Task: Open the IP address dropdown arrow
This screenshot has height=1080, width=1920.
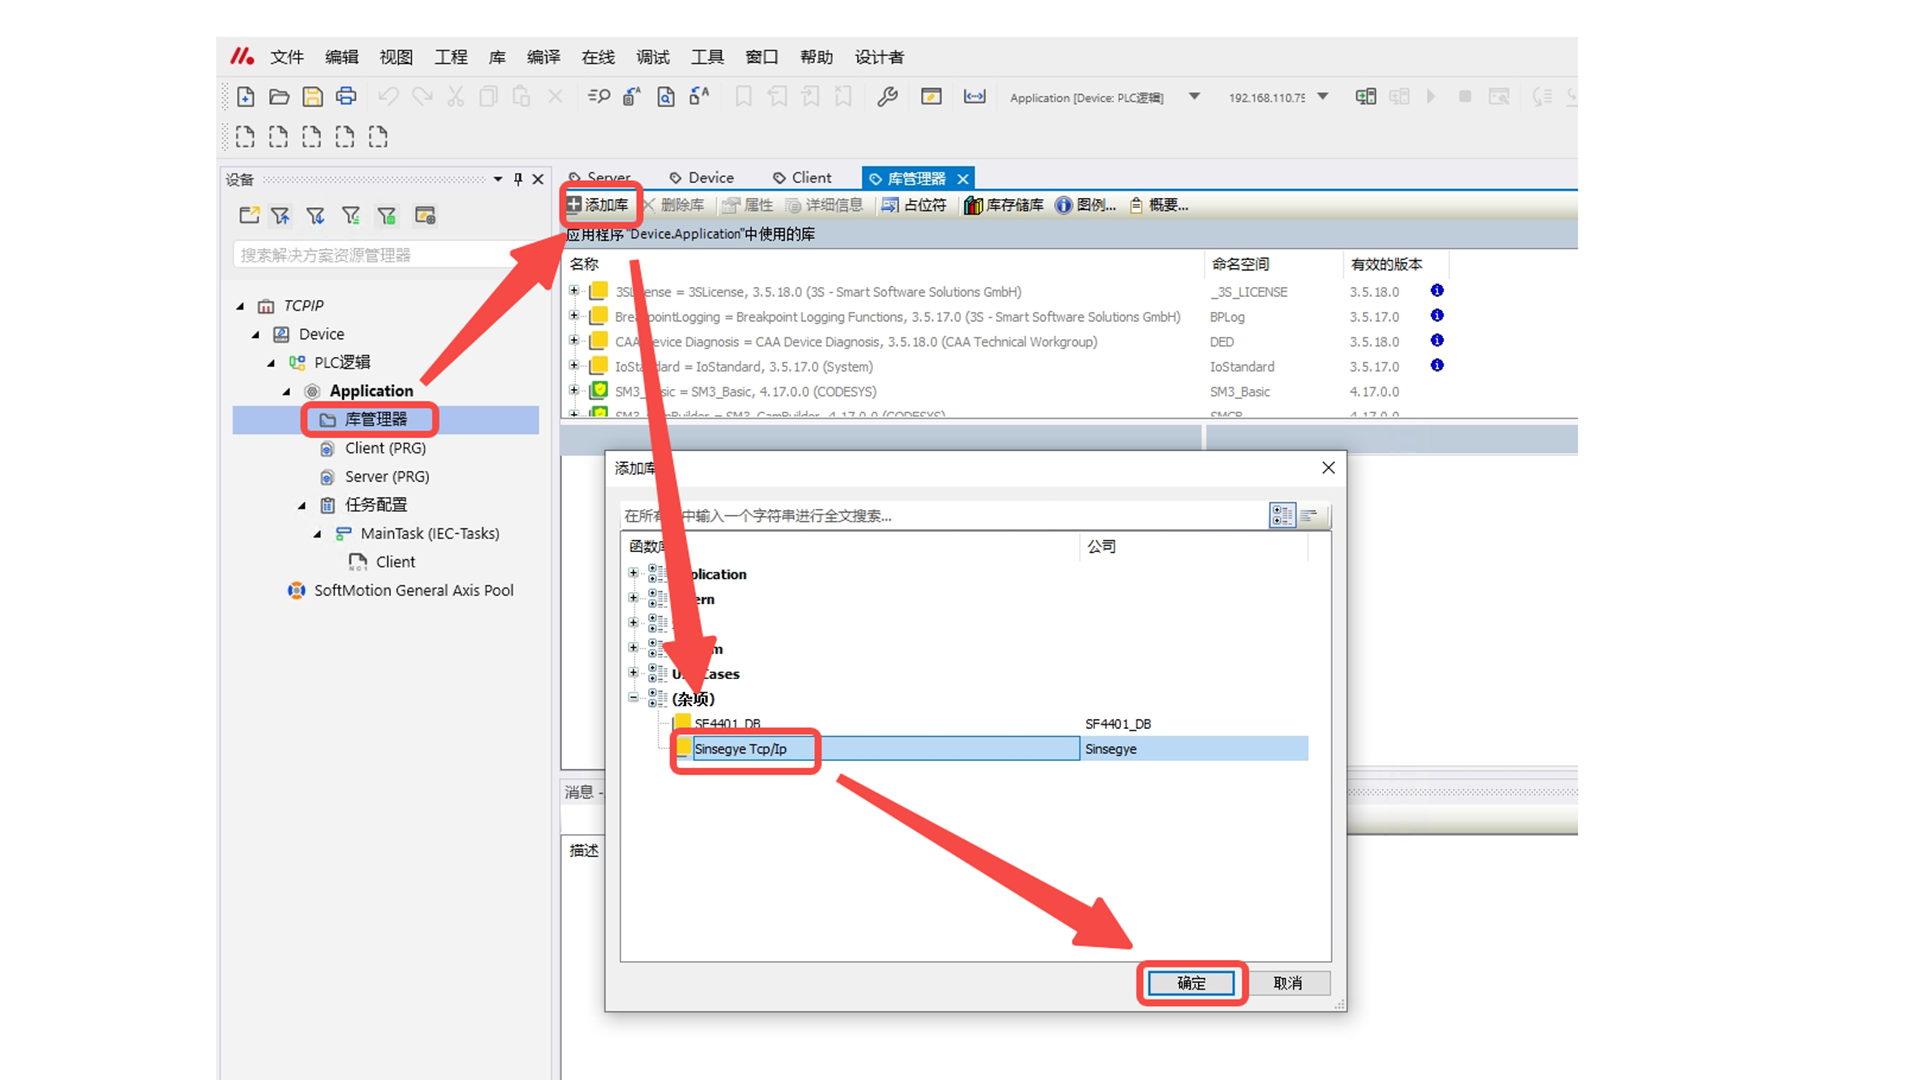Action: pos(1323,97)
